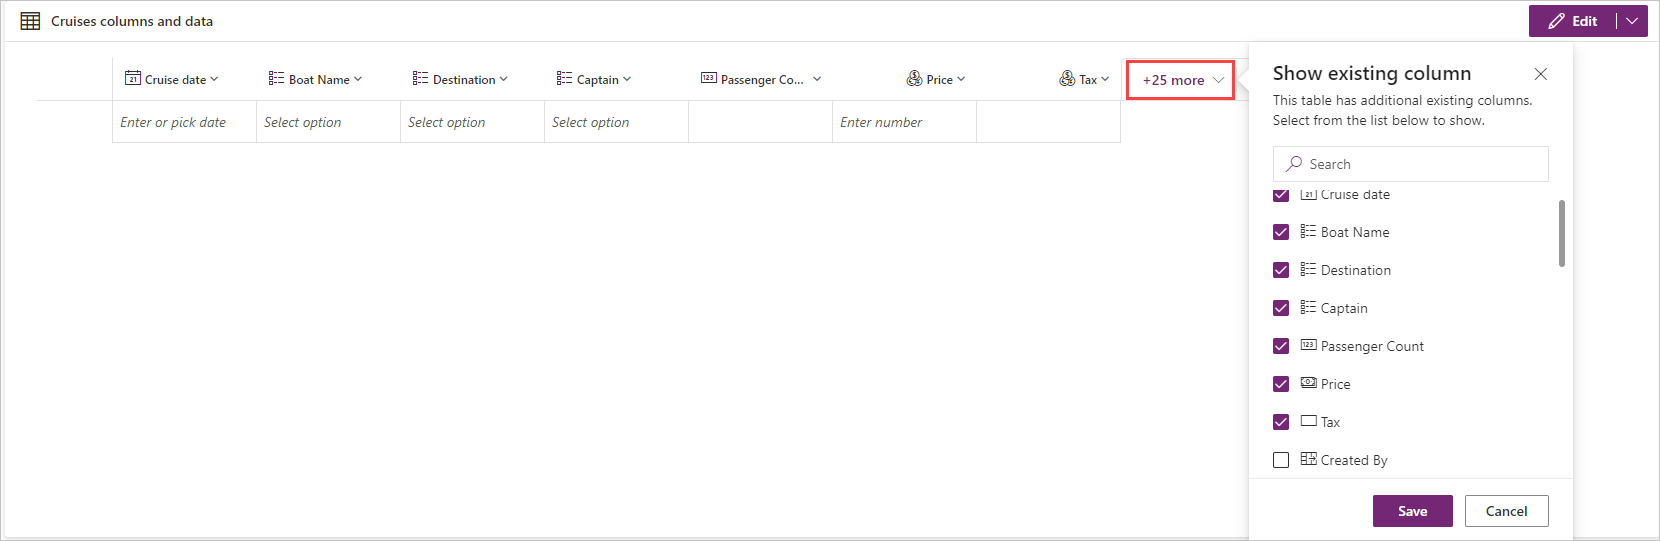Image resolution: width=1660 pixels, height=541 pixels.
Task: Cancel the Show existing column panel
Action: click(x=1506, y=511)
